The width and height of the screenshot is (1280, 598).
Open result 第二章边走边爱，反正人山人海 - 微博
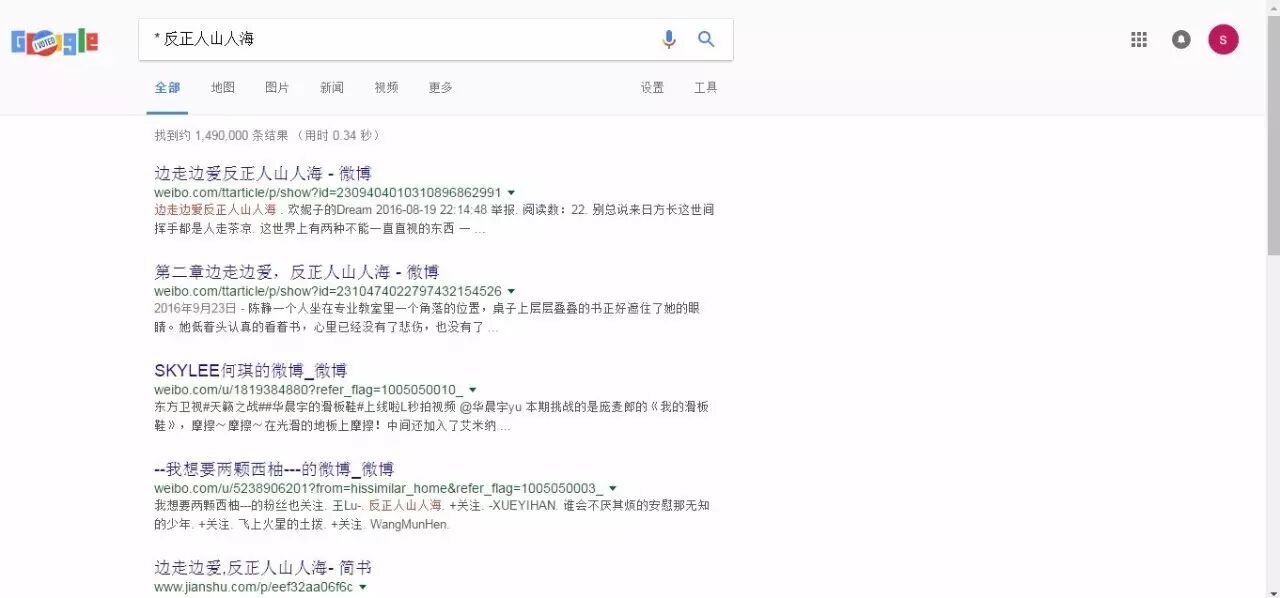[297, 272]
